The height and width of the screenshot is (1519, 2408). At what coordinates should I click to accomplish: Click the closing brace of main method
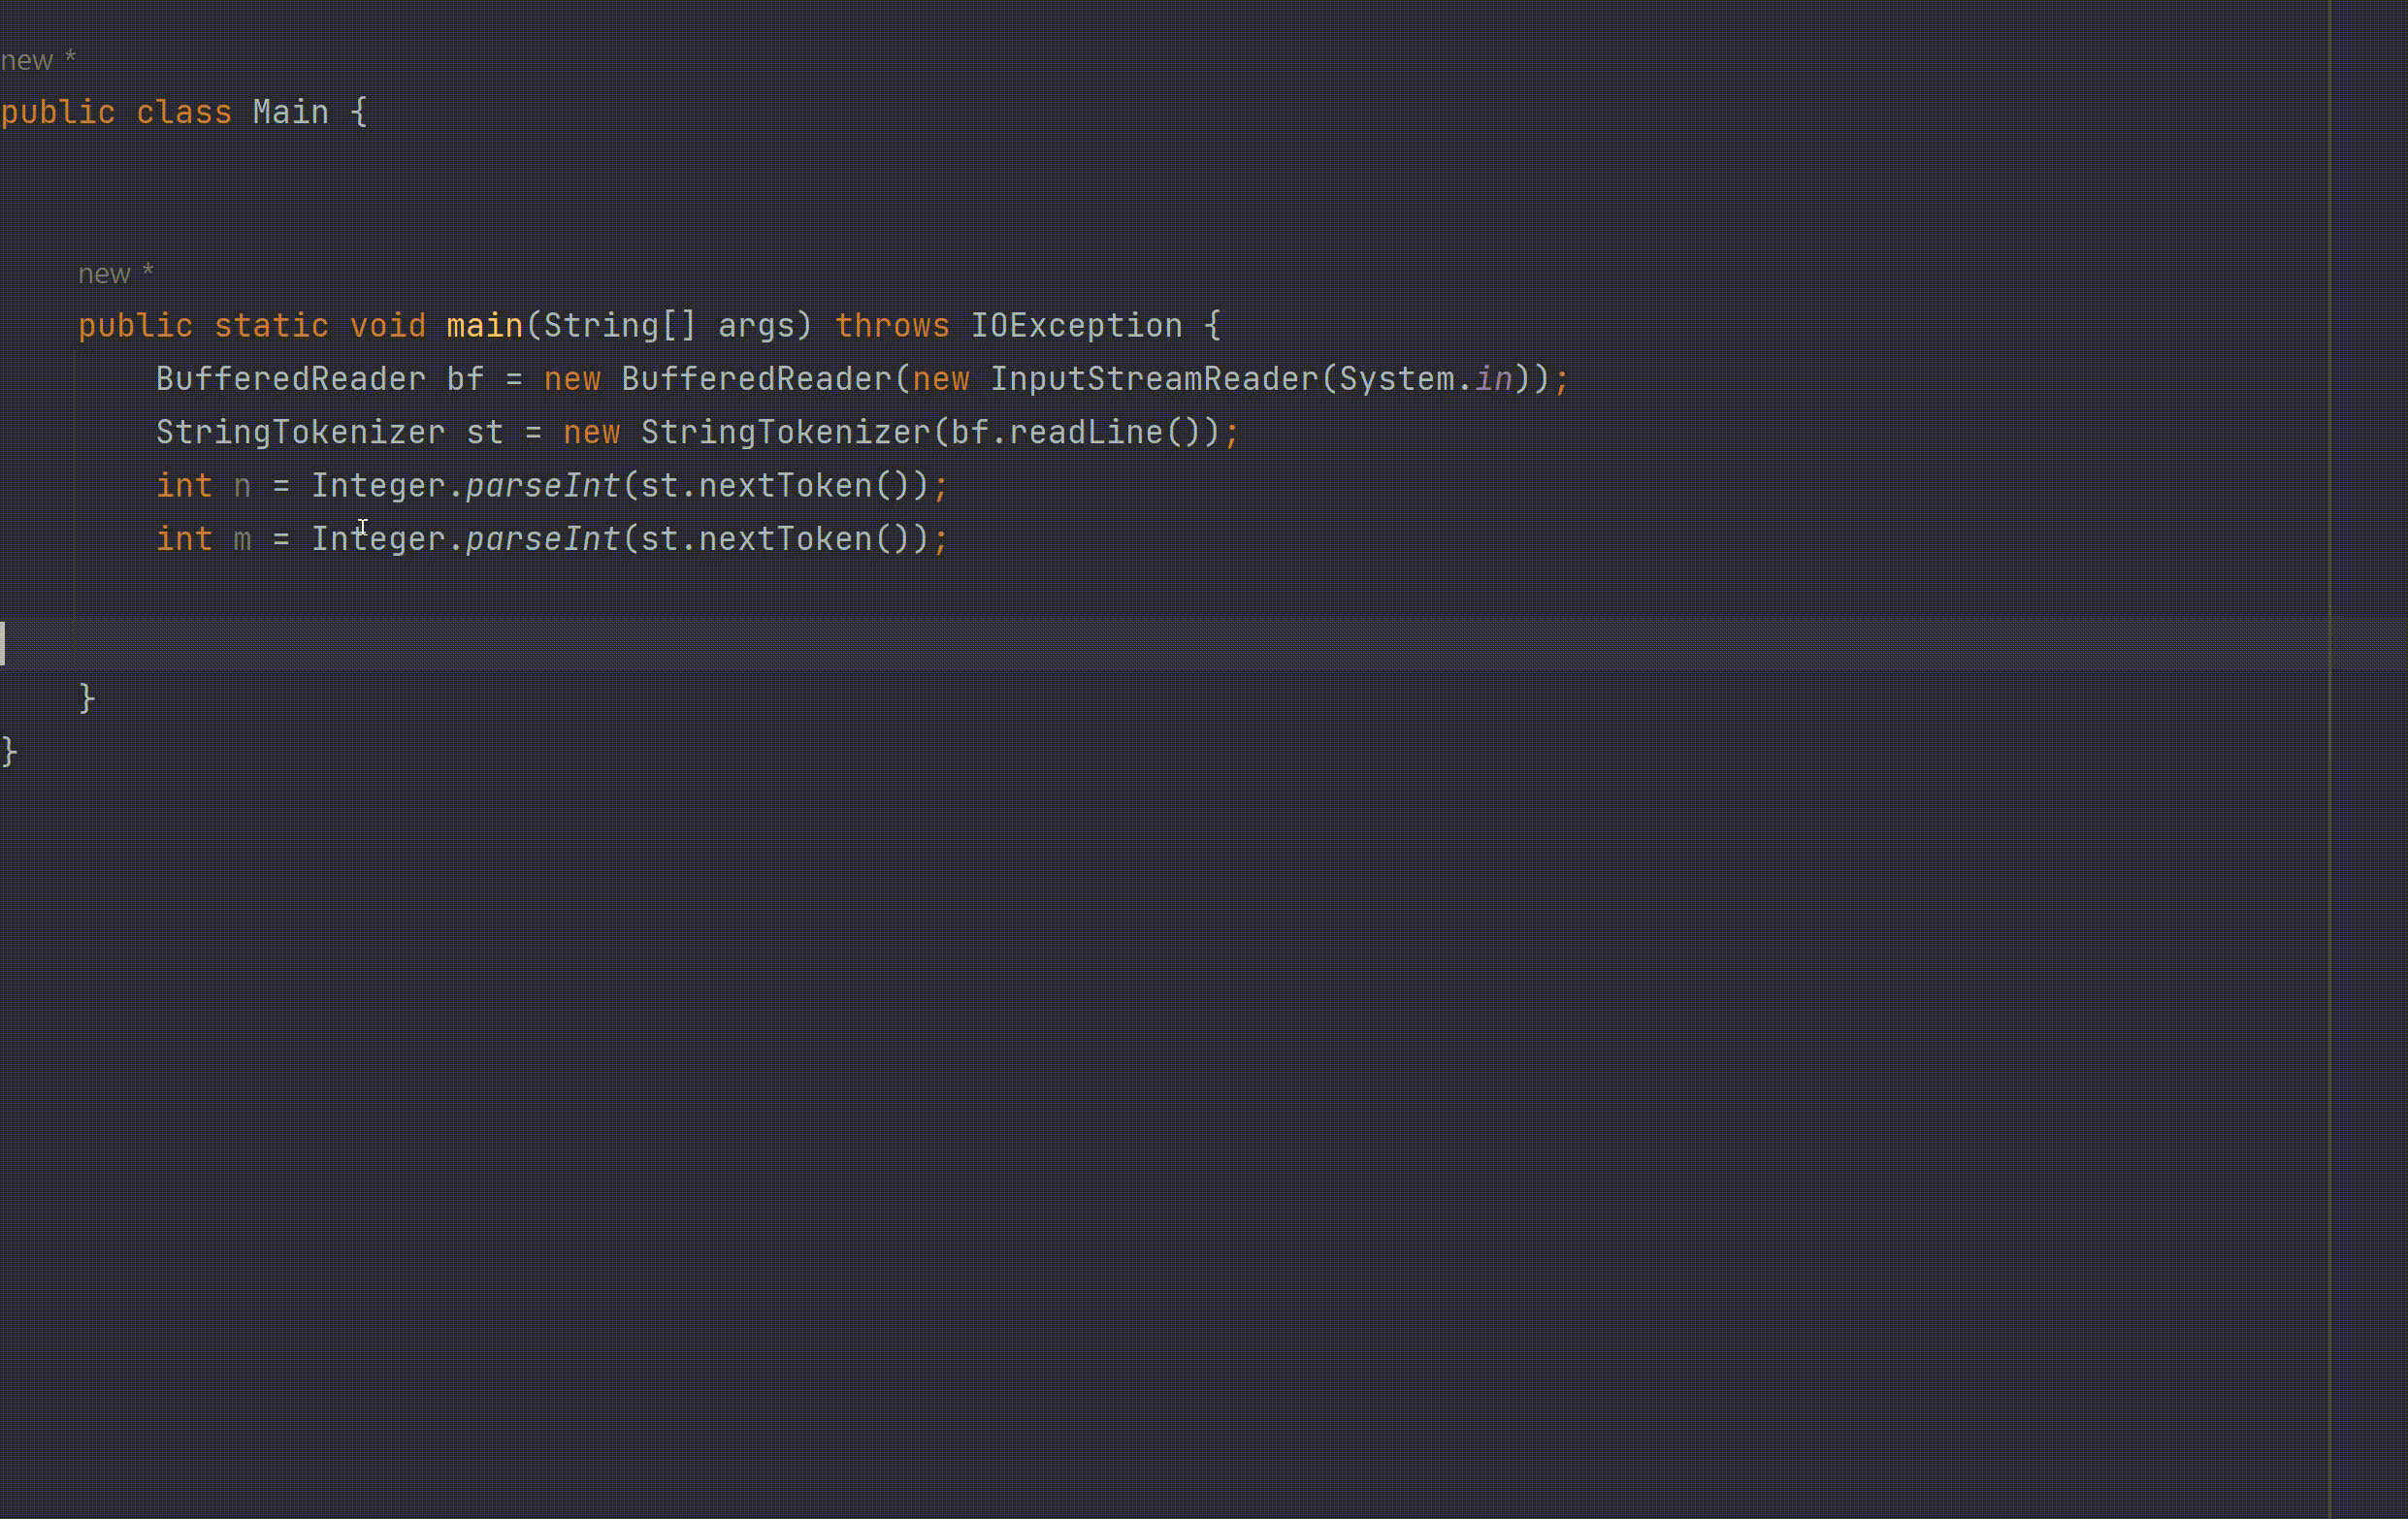[x=87, y=697]
